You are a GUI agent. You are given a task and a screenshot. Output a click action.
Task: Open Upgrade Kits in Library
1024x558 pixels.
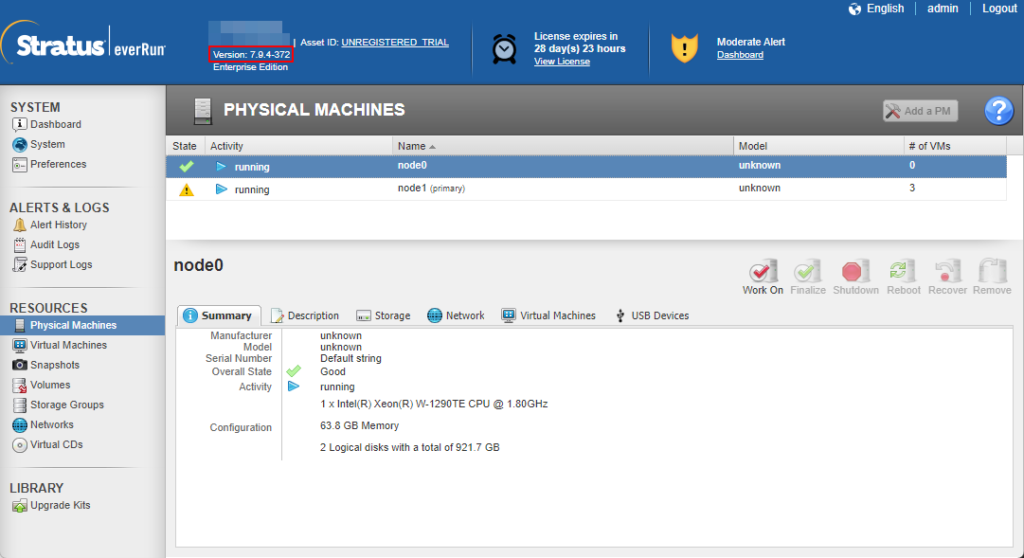(x=60, y=505)
